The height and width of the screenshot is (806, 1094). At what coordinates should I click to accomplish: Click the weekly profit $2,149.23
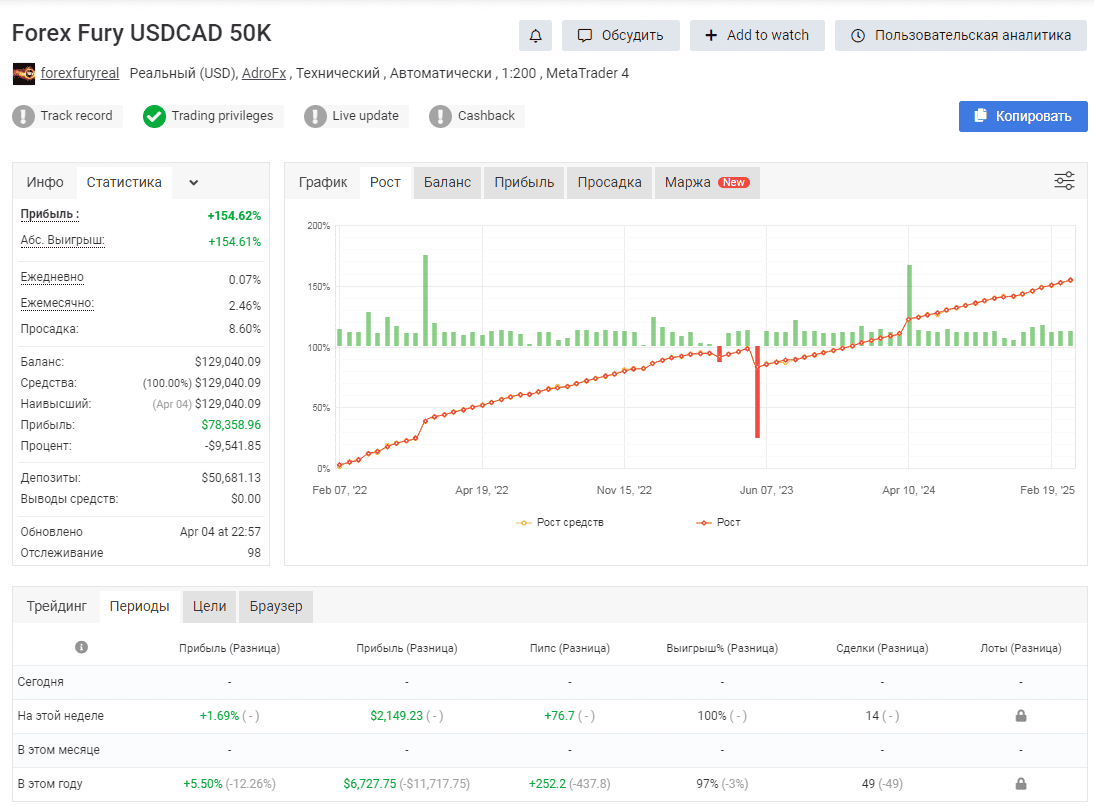[396, 716]
